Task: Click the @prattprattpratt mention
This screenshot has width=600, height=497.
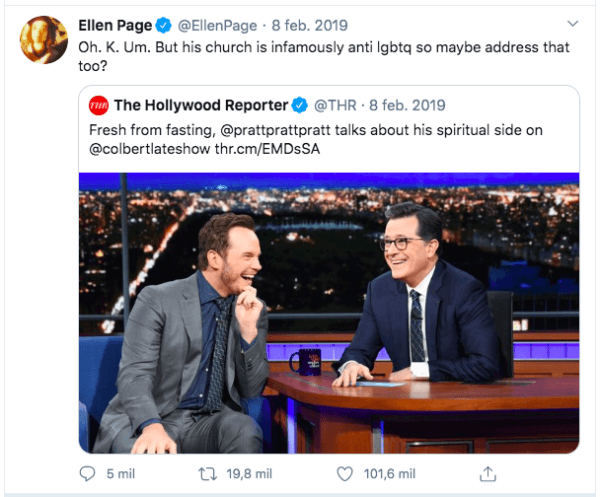Action: tap(275, 130)
